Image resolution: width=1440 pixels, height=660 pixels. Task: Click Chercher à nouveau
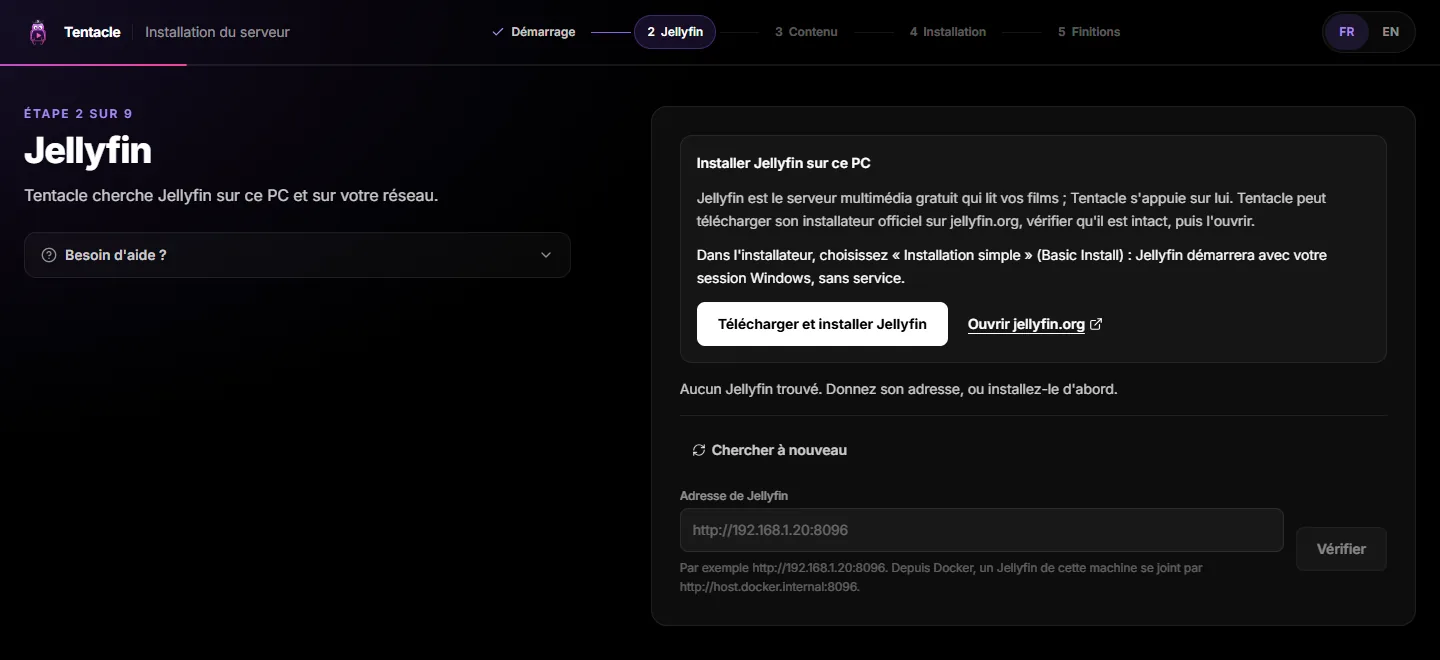[769, 450]
